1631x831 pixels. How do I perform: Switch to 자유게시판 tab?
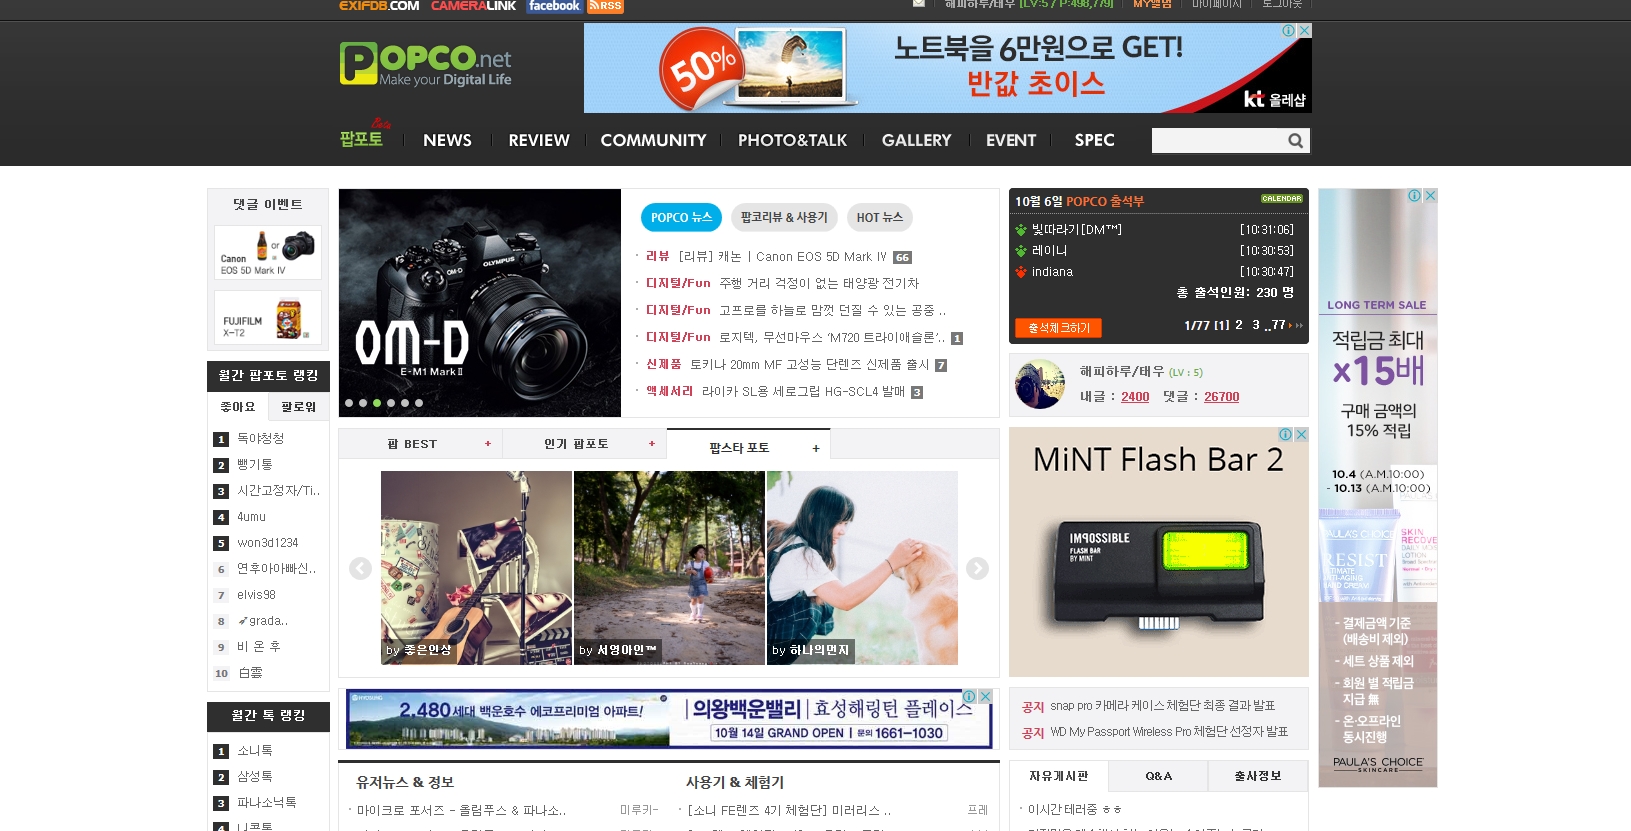1059,776
